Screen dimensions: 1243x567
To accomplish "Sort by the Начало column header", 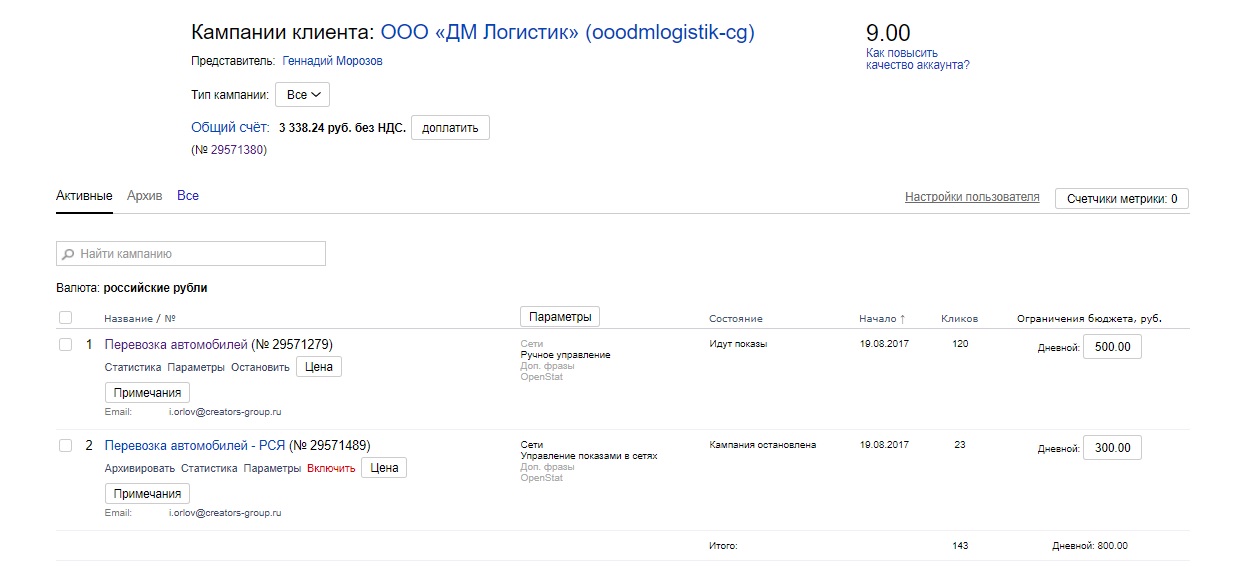I will [x=881, y=319].
